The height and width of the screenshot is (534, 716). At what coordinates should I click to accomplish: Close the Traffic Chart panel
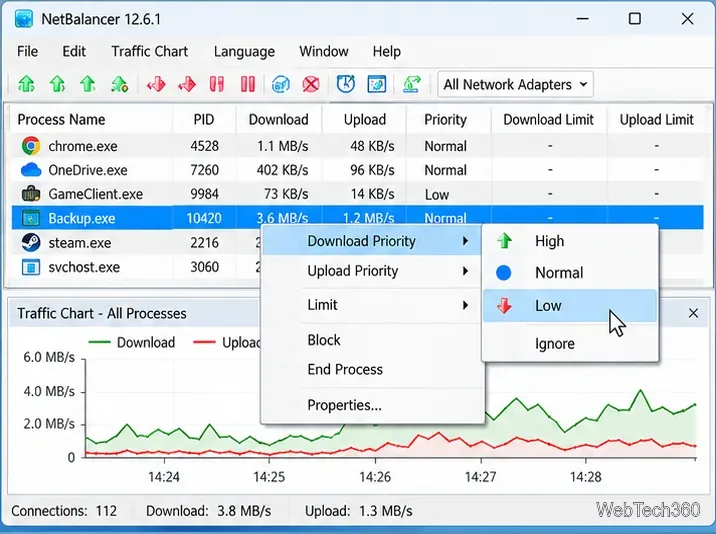693,313
